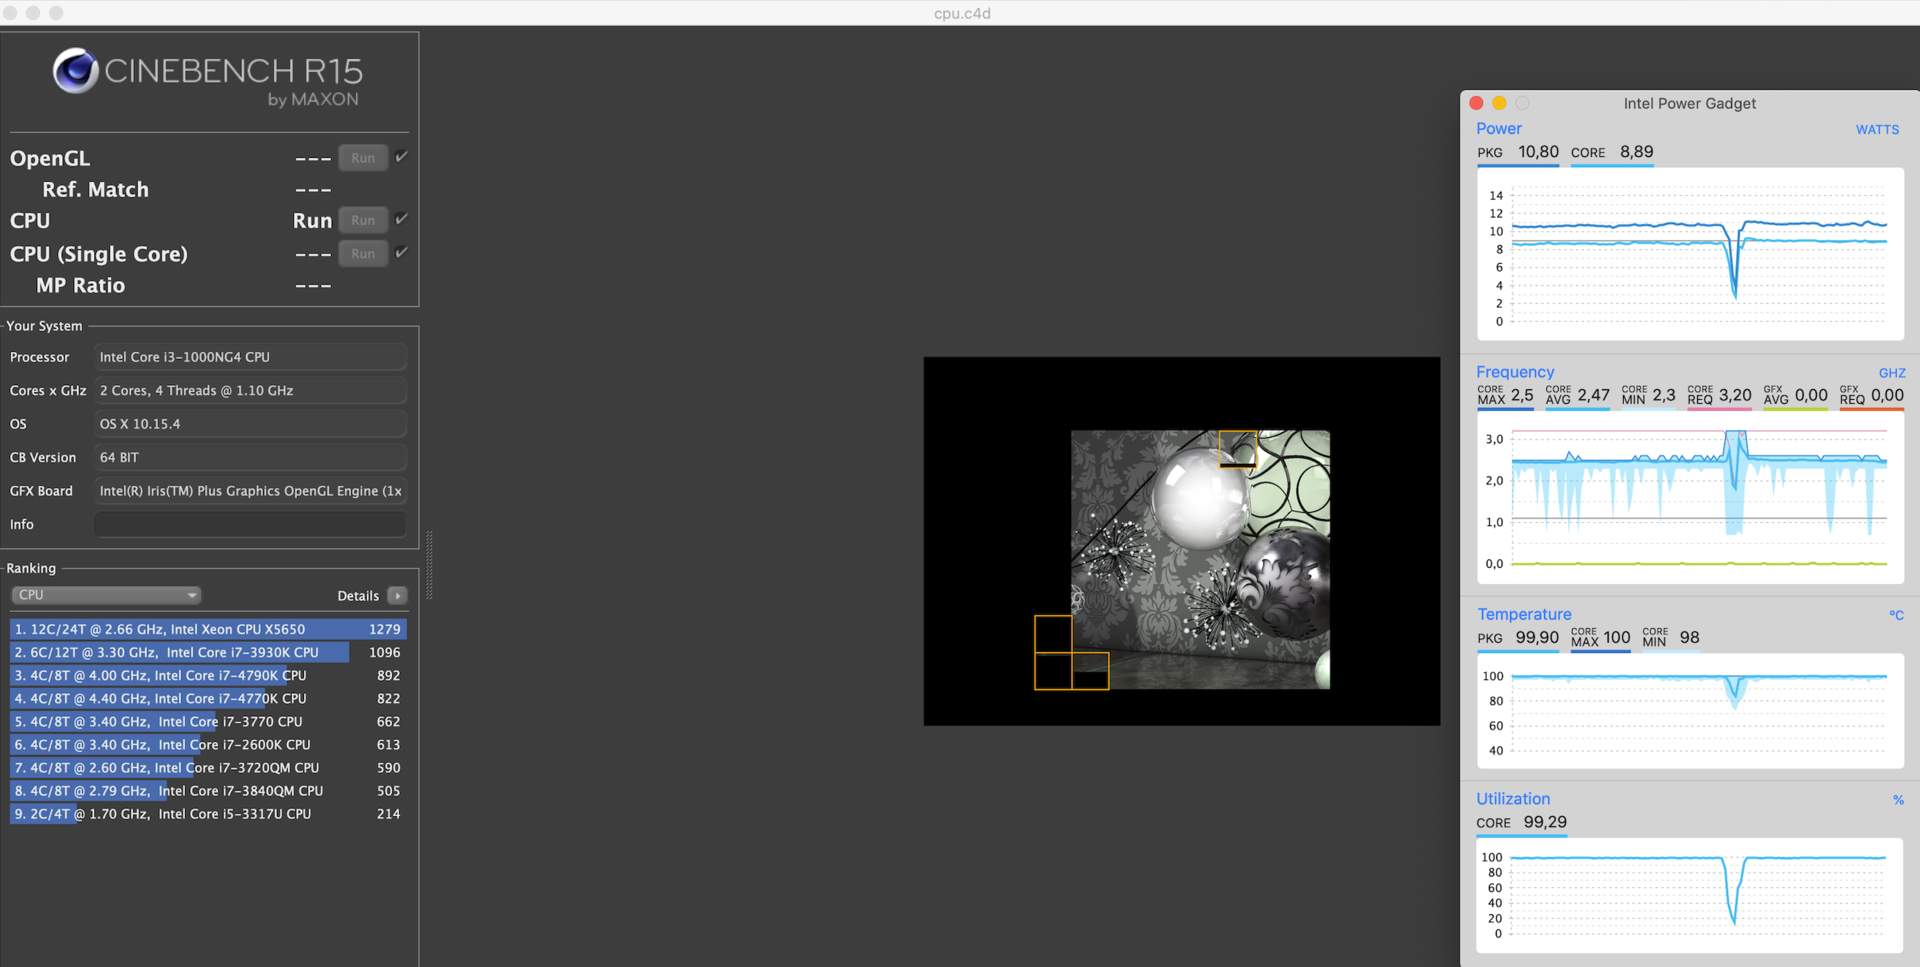Click the Details label in Ranking
Viewport: 1920px width, 967px height.
click(x=358, y=596)
